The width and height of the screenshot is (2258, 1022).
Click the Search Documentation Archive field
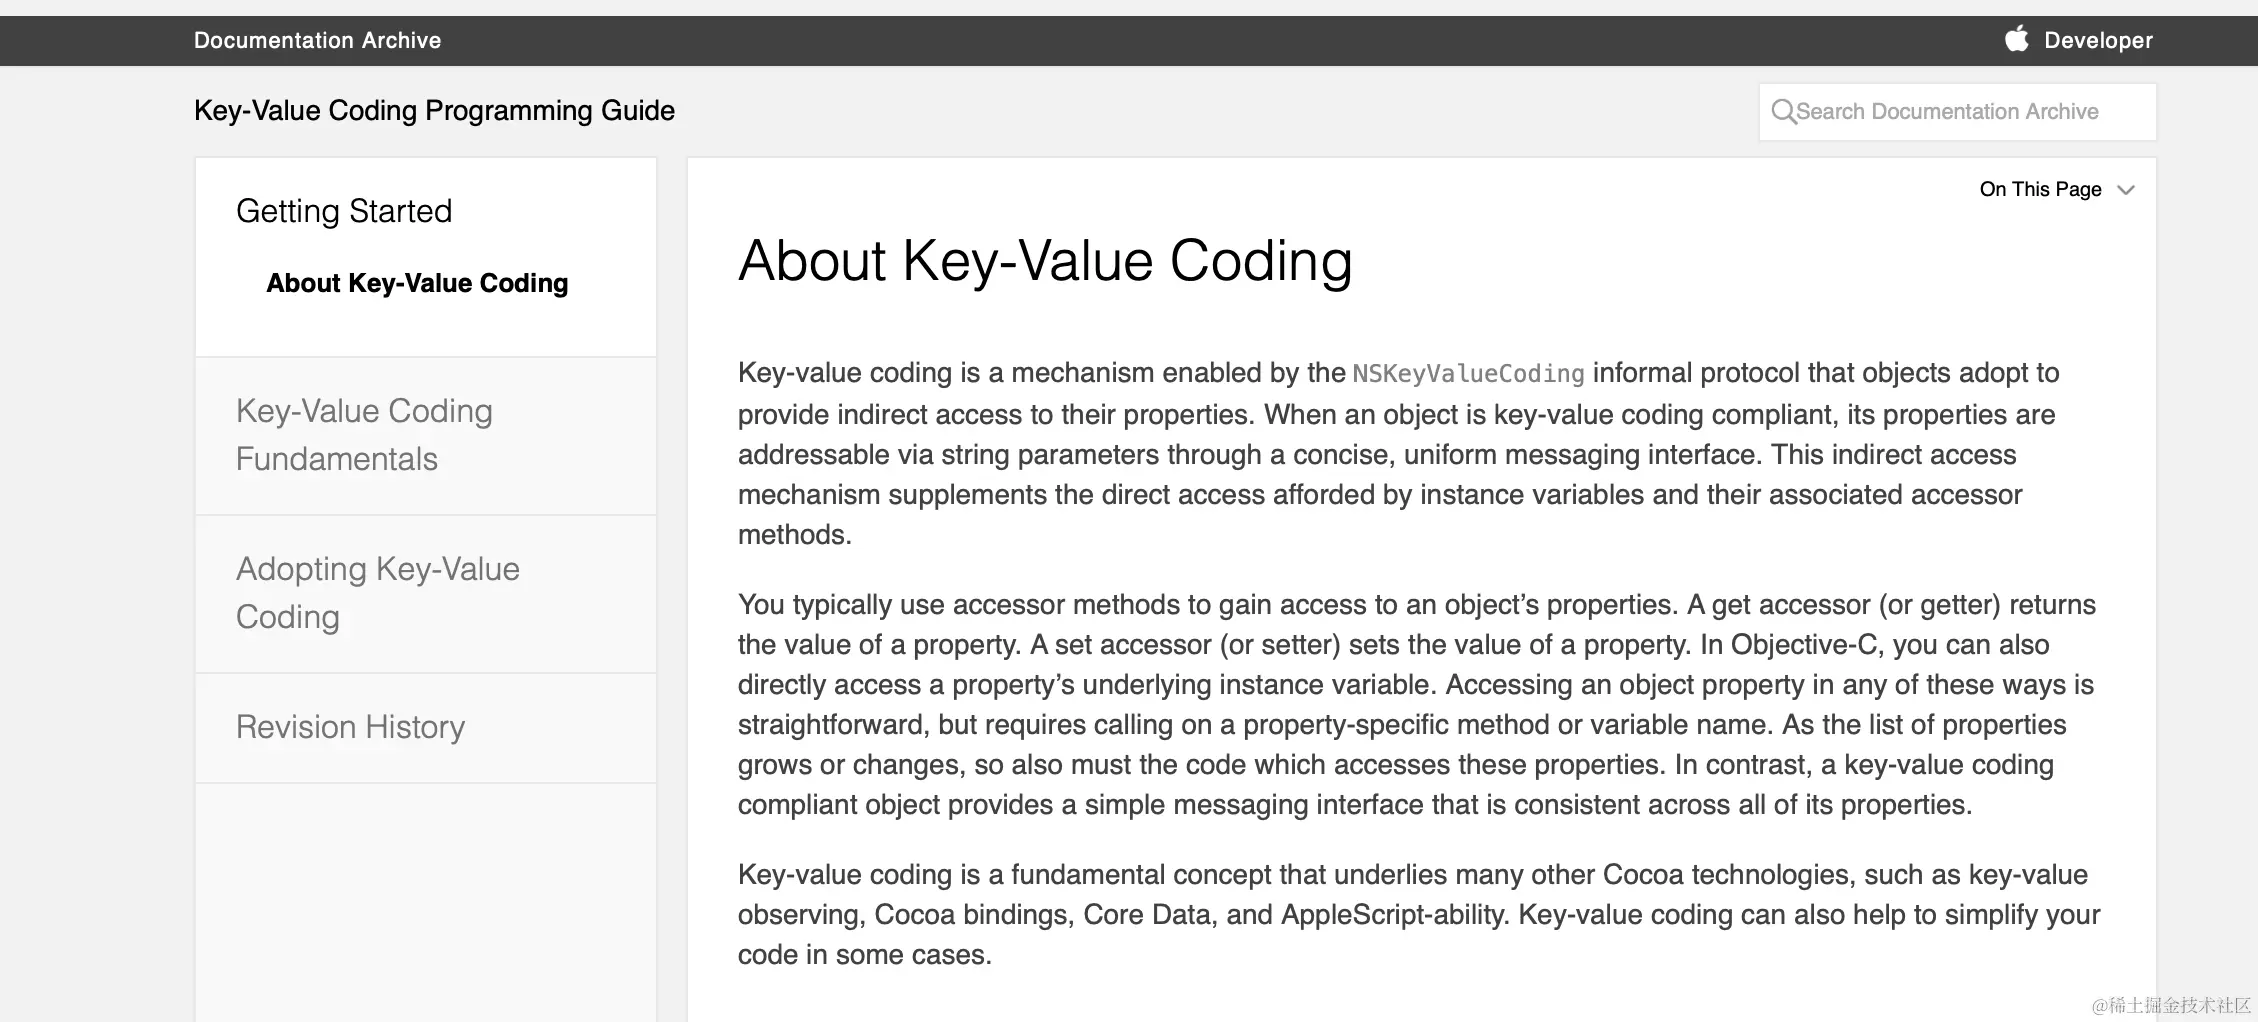(1957, 111)
